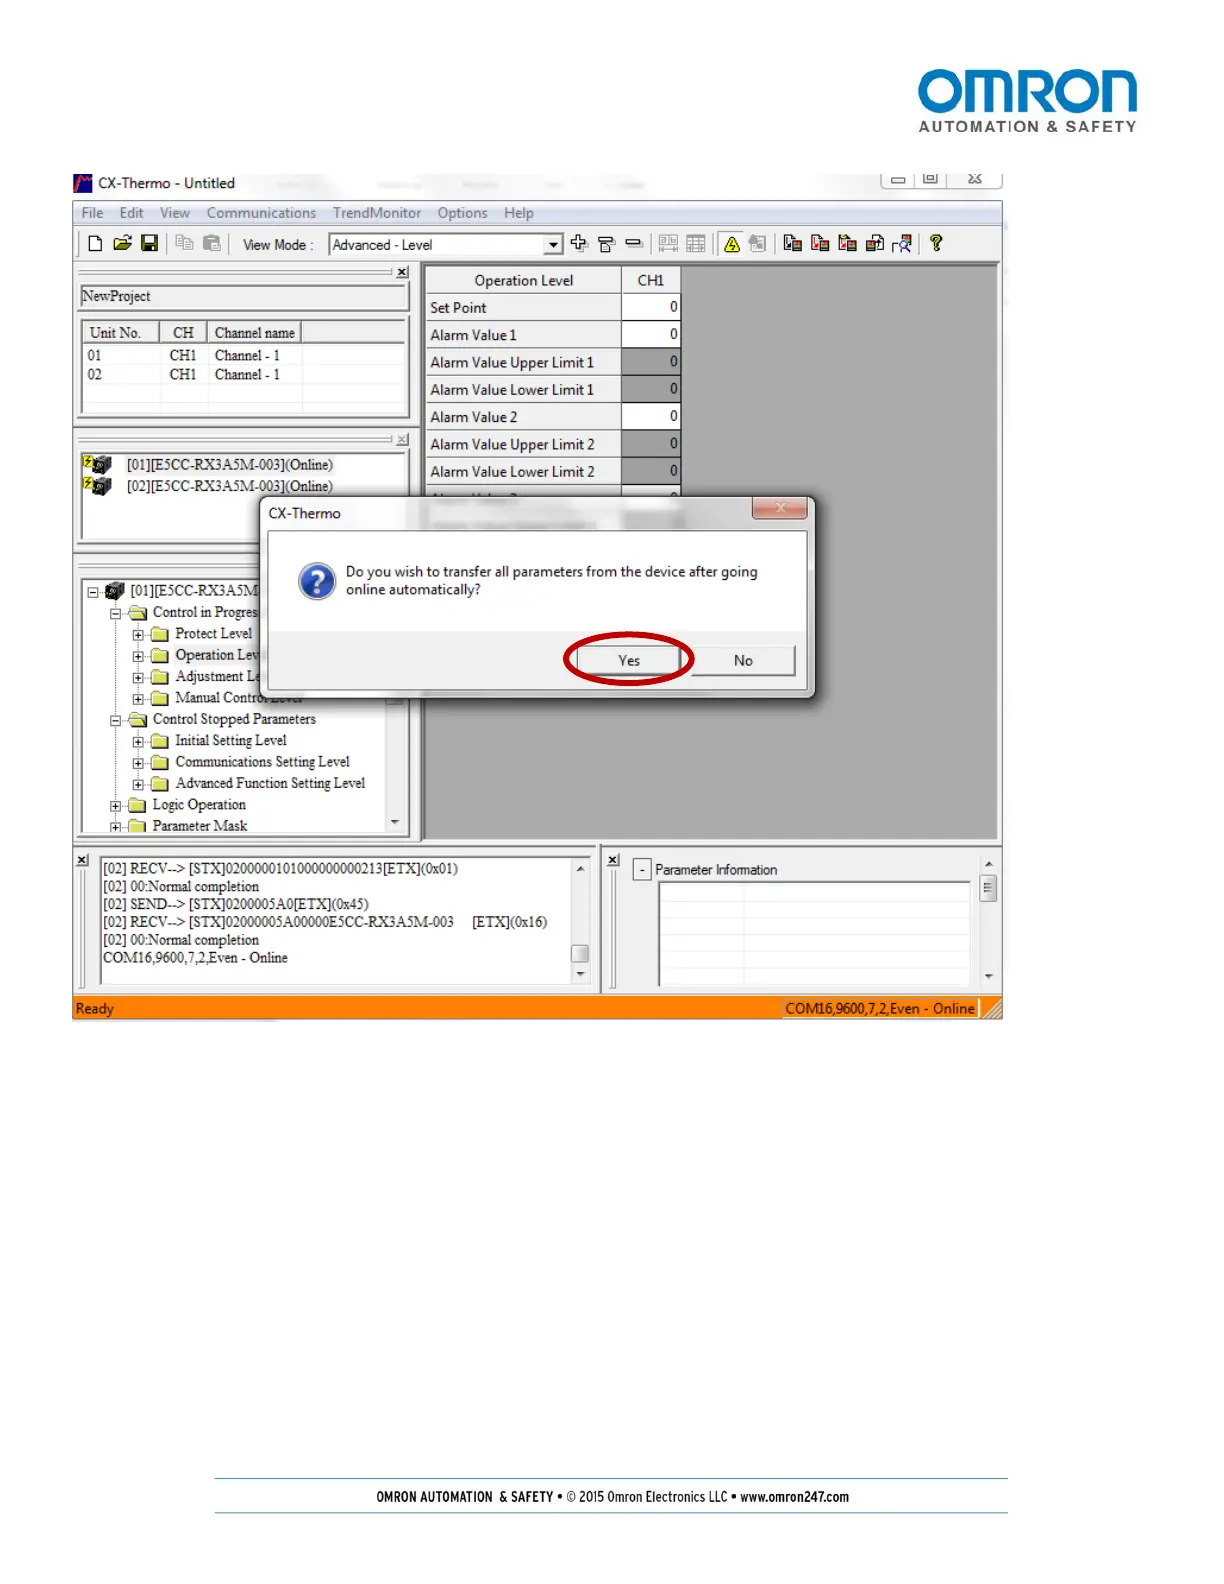Click the Channel name column header

click(x=254, y=332)
